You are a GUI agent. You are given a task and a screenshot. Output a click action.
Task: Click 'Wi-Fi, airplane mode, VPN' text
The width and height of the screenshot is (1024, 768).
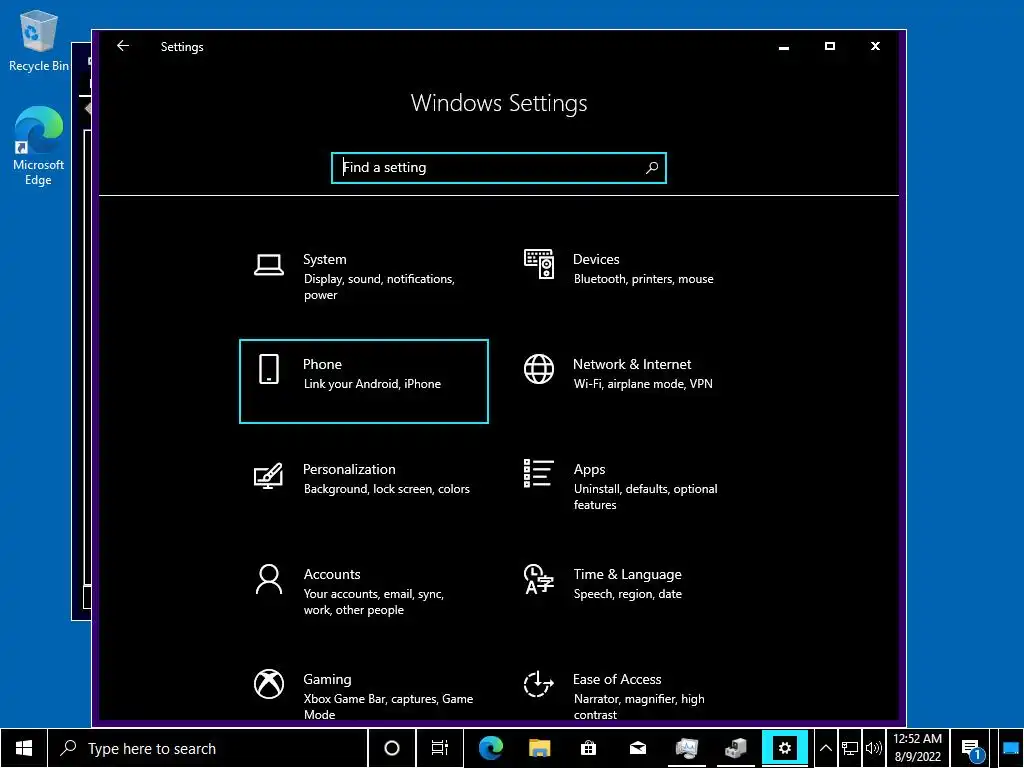[x=643, y=384]
